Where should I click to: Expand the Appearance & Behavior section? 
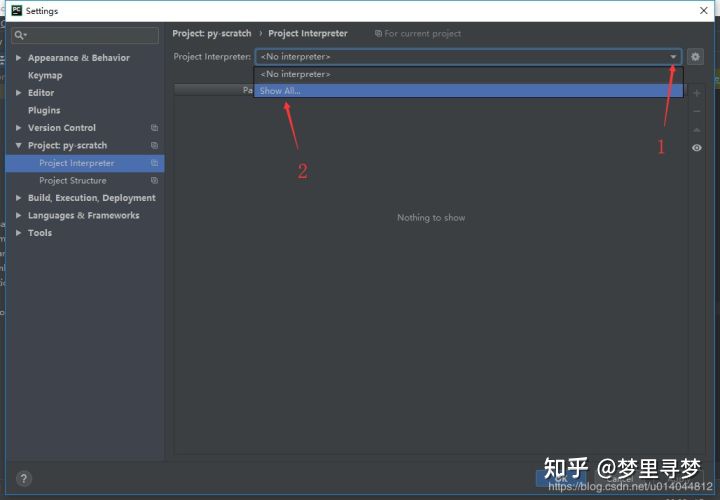coord(18,57)
